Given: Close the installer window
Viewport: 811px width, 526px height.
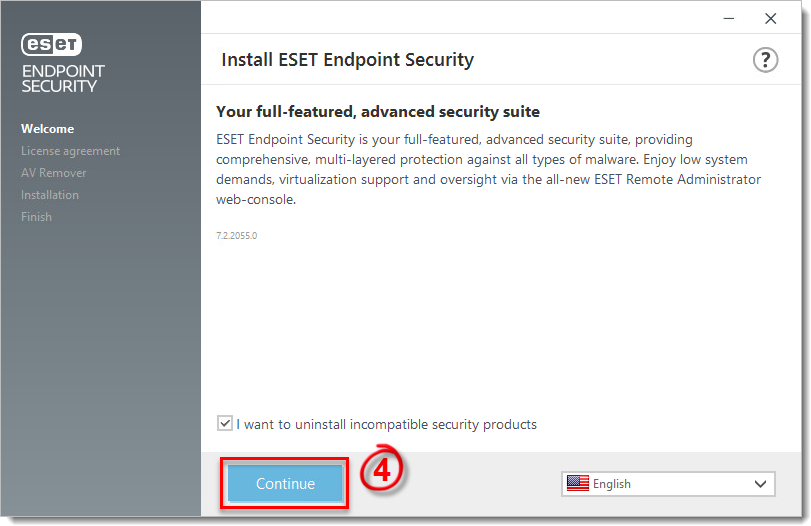Looking at the screenshot, I should pos(770,19).
